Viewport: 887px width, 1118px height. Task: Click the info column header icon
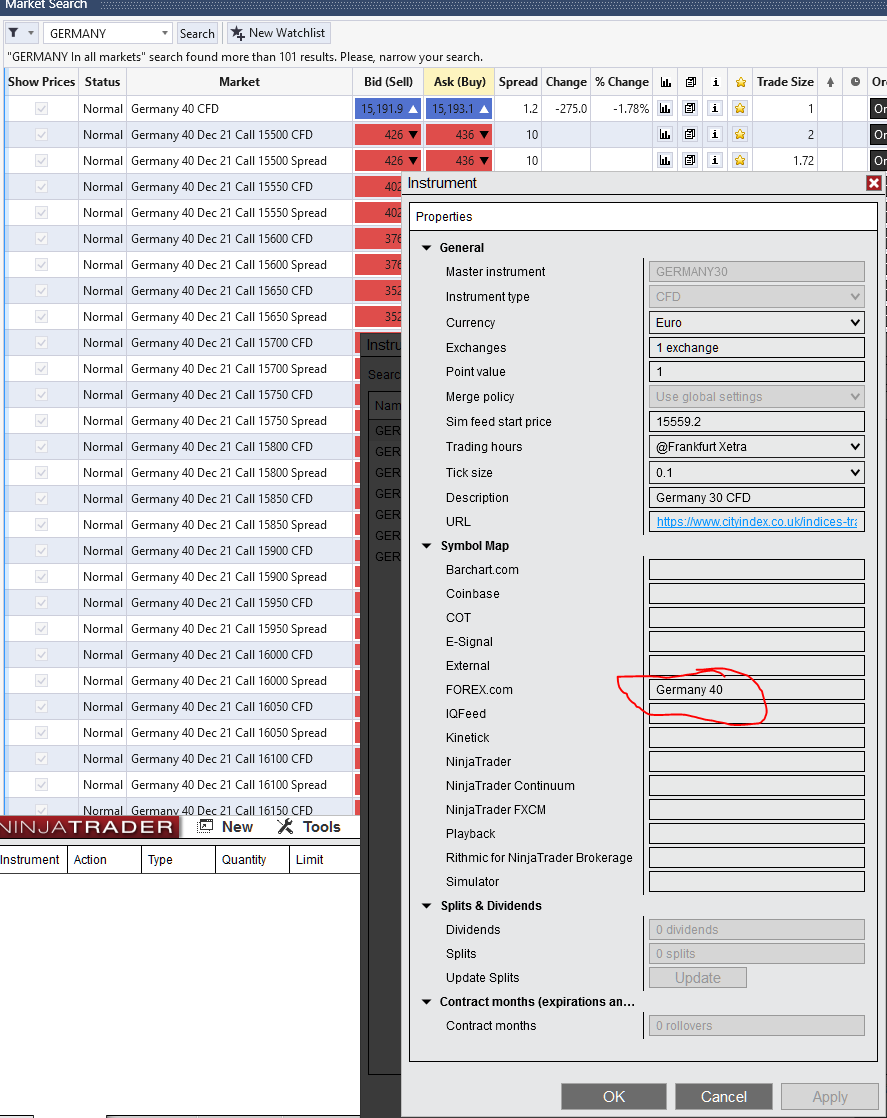(715, 82)
